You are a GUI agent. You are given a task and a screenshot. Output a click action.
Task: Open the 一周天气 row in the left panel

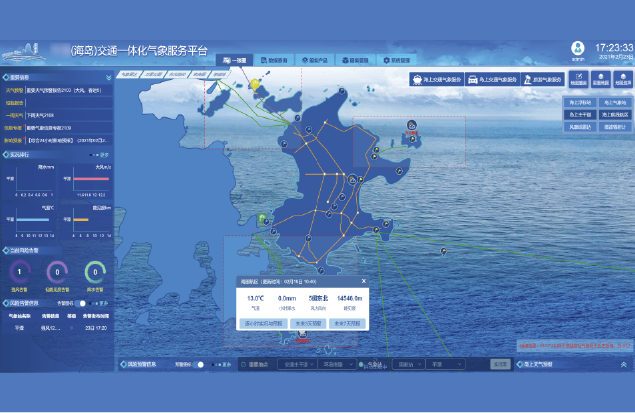tap(57, 115)
